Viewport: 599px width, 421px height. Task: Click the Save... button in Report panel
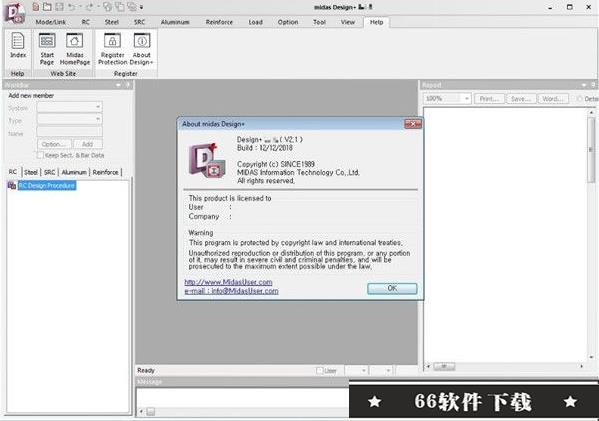coord(521,99)
